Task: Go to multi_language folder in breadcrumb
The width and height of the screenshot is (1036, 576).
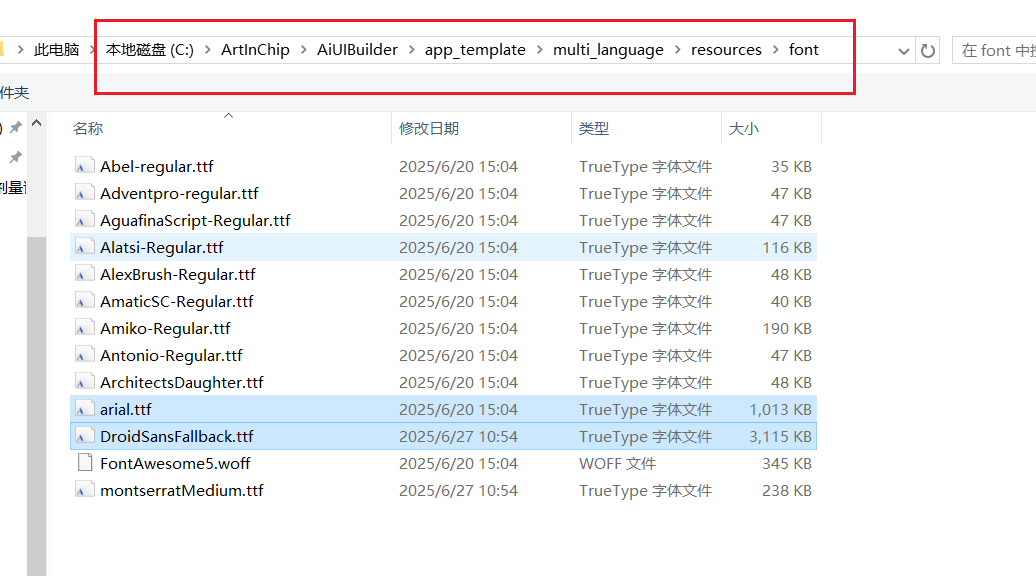Action: [x=608, y=50]
